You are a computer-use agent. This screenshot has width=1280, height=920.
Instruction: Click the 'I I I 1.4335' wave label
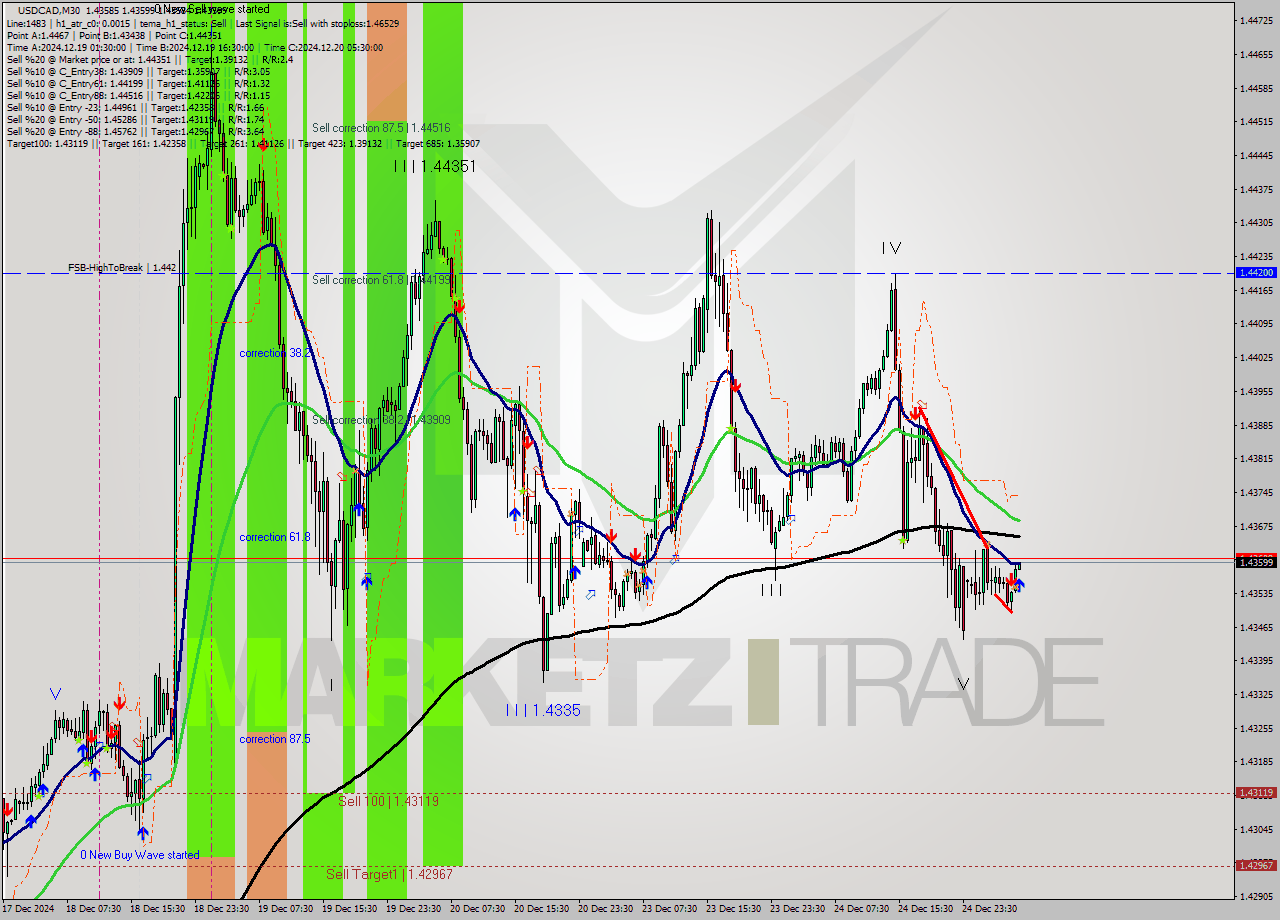(543, 710)
